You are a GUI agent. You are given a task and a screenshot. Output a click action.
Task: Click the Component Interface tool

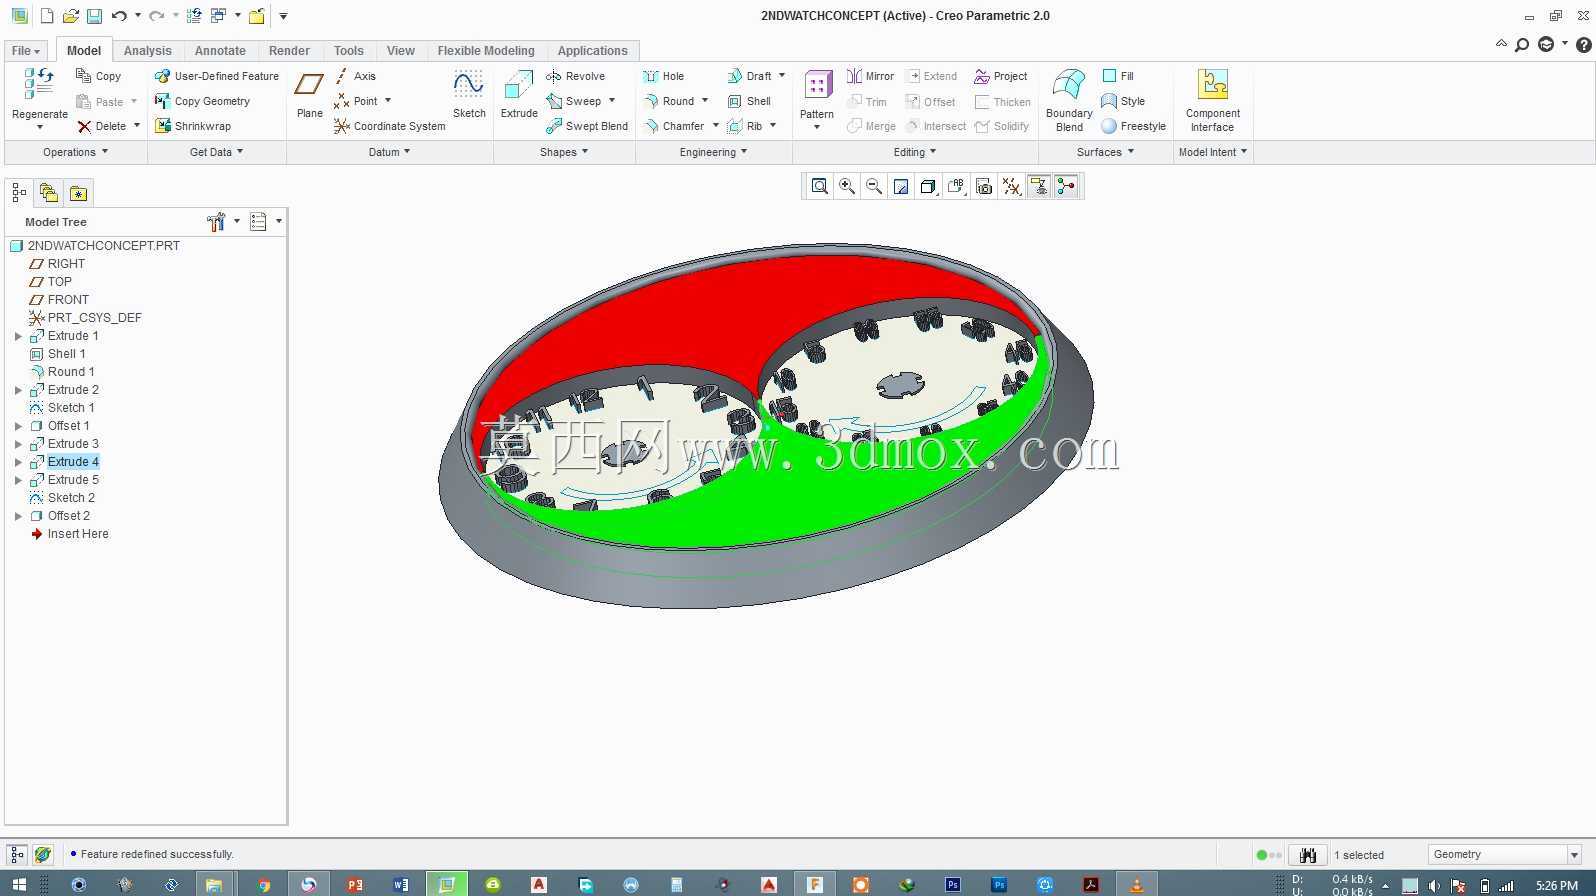click(x=1212, y=100)
